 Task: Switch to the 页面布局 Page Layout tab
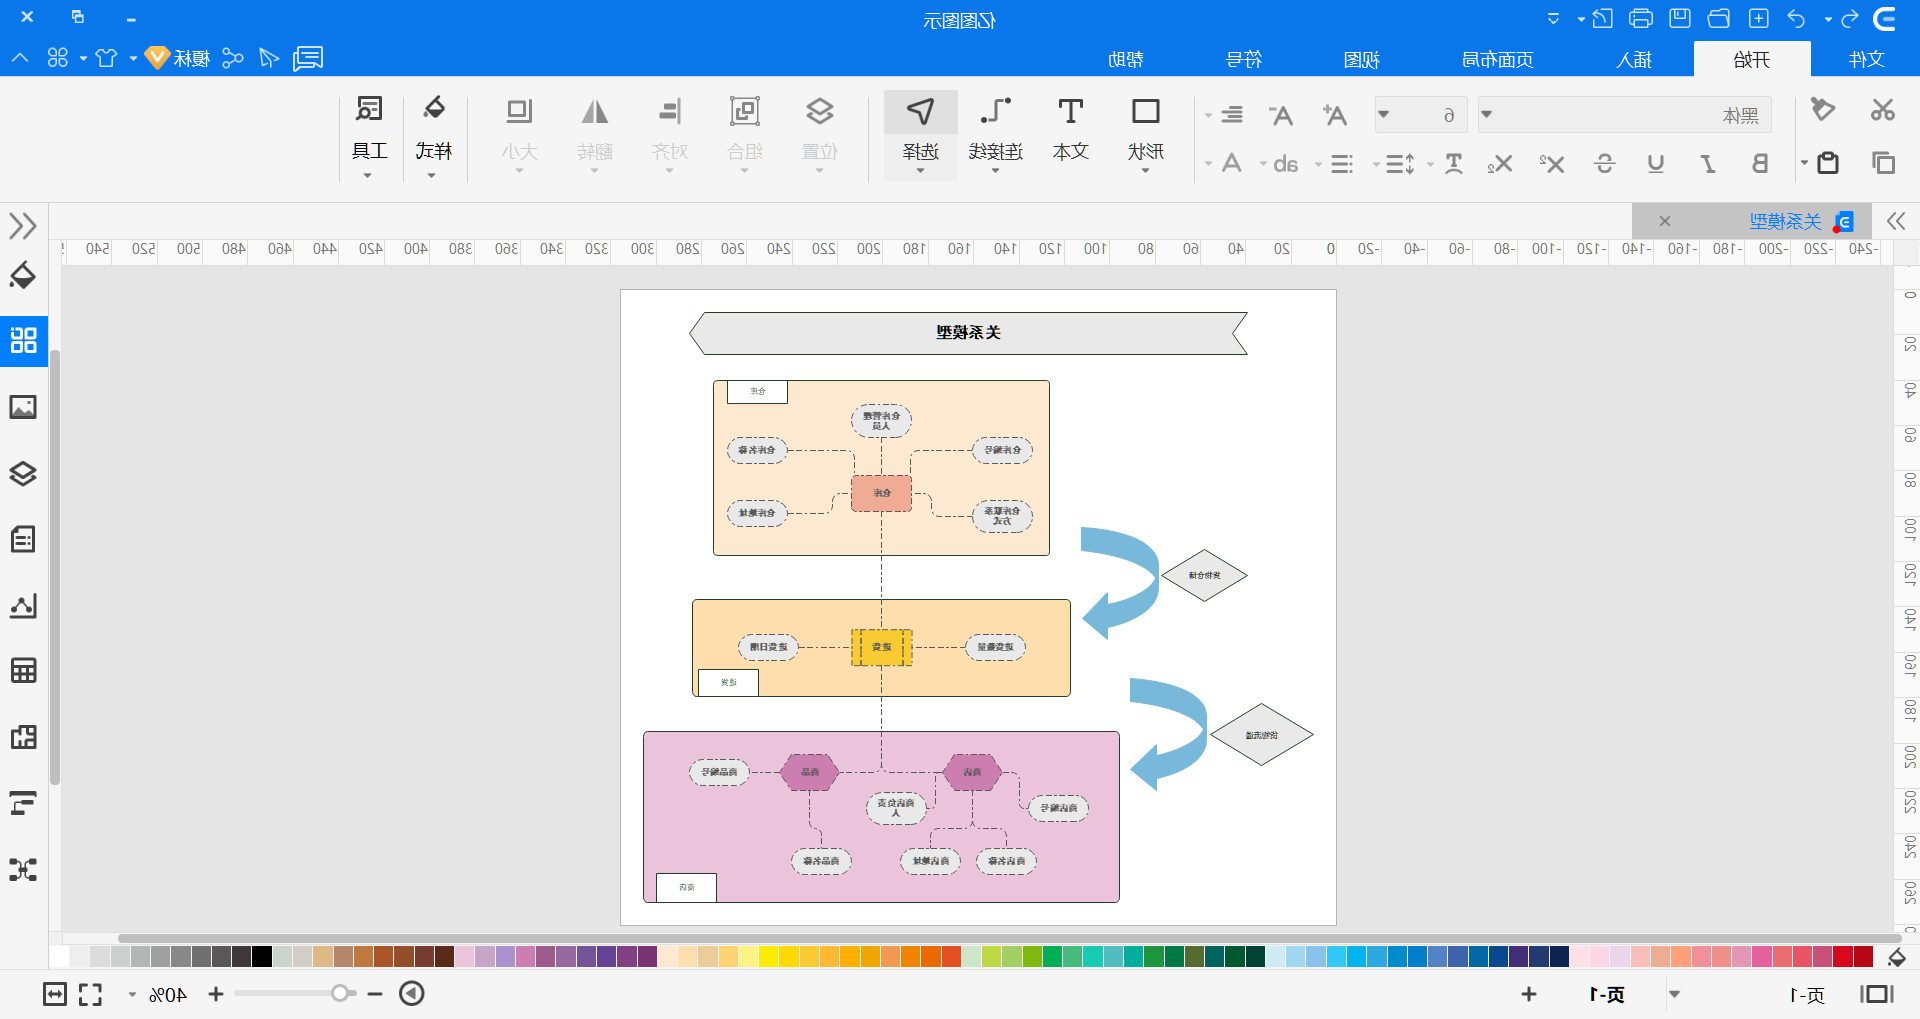(x=1497, y=59)
